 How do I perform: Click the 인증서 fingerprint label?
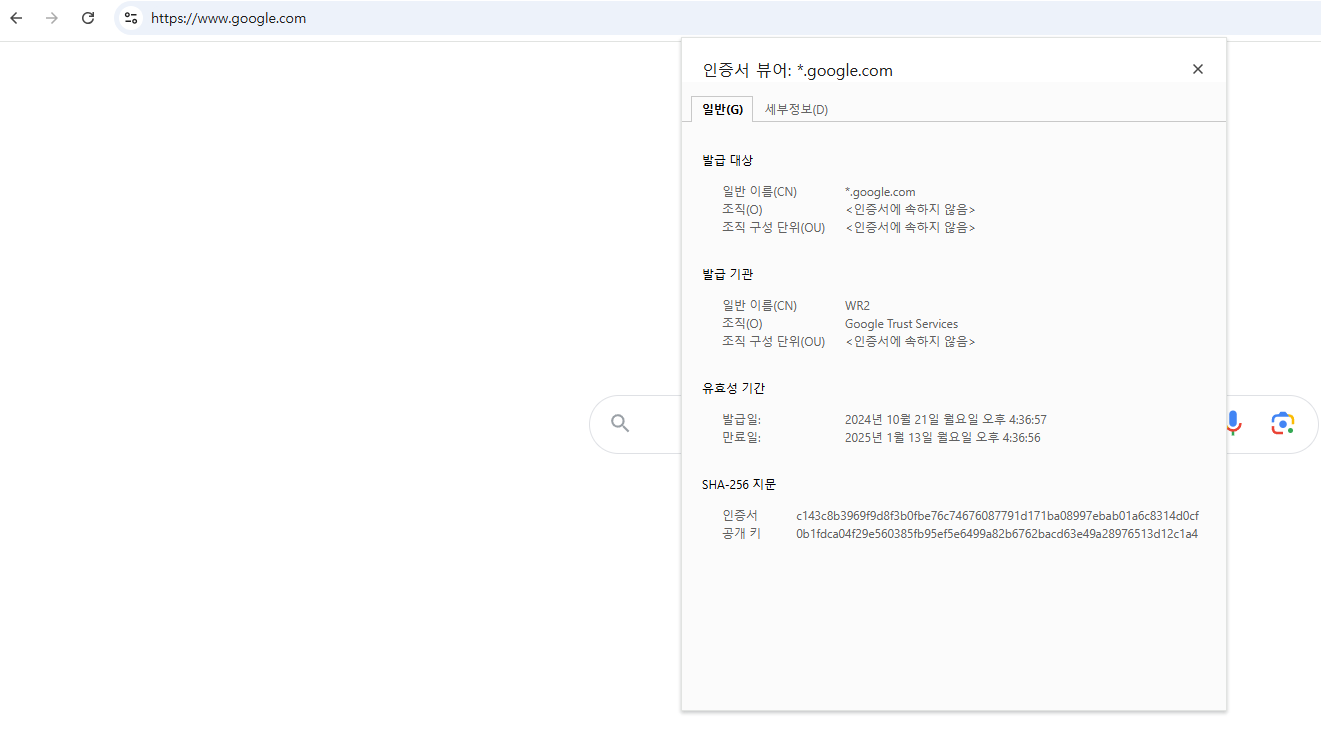point(740,516)
